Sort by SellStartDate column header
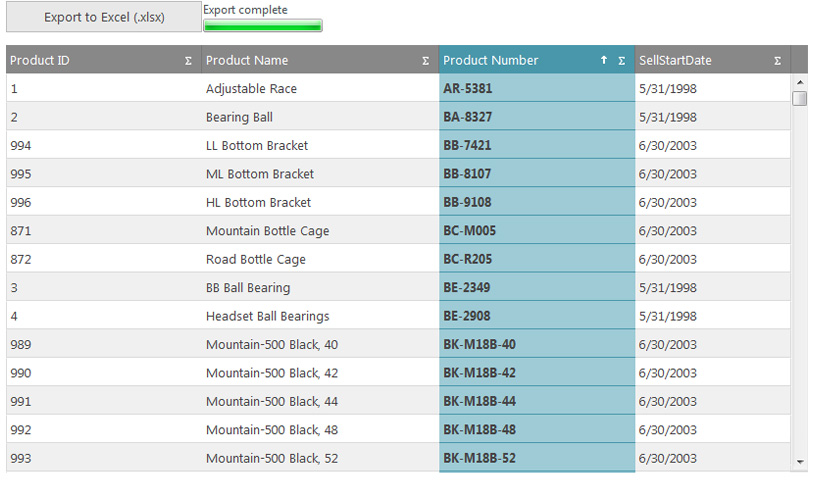 coord(713,60)
